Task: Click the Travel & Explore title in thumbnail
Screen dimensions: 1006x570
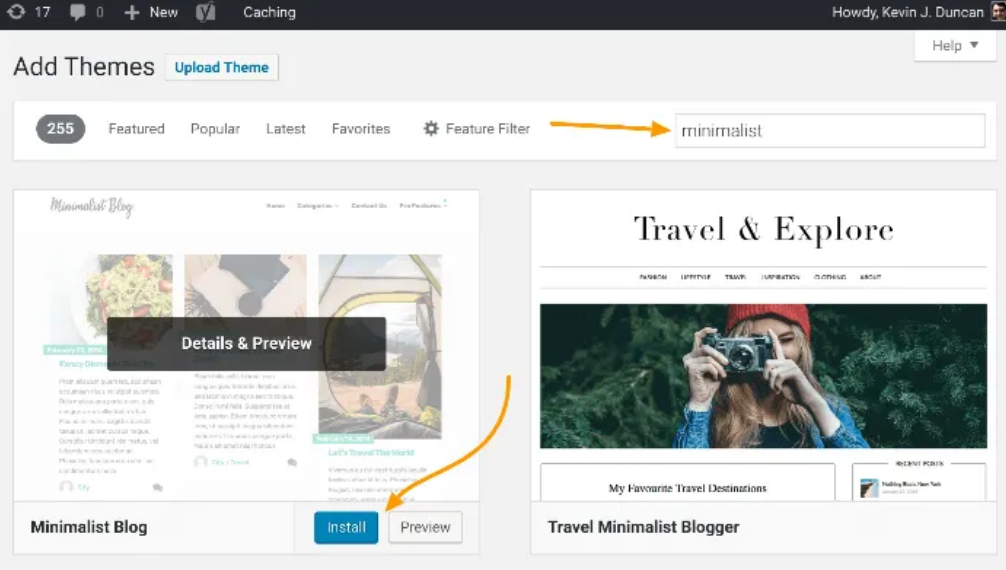Action: coord(763,229)
